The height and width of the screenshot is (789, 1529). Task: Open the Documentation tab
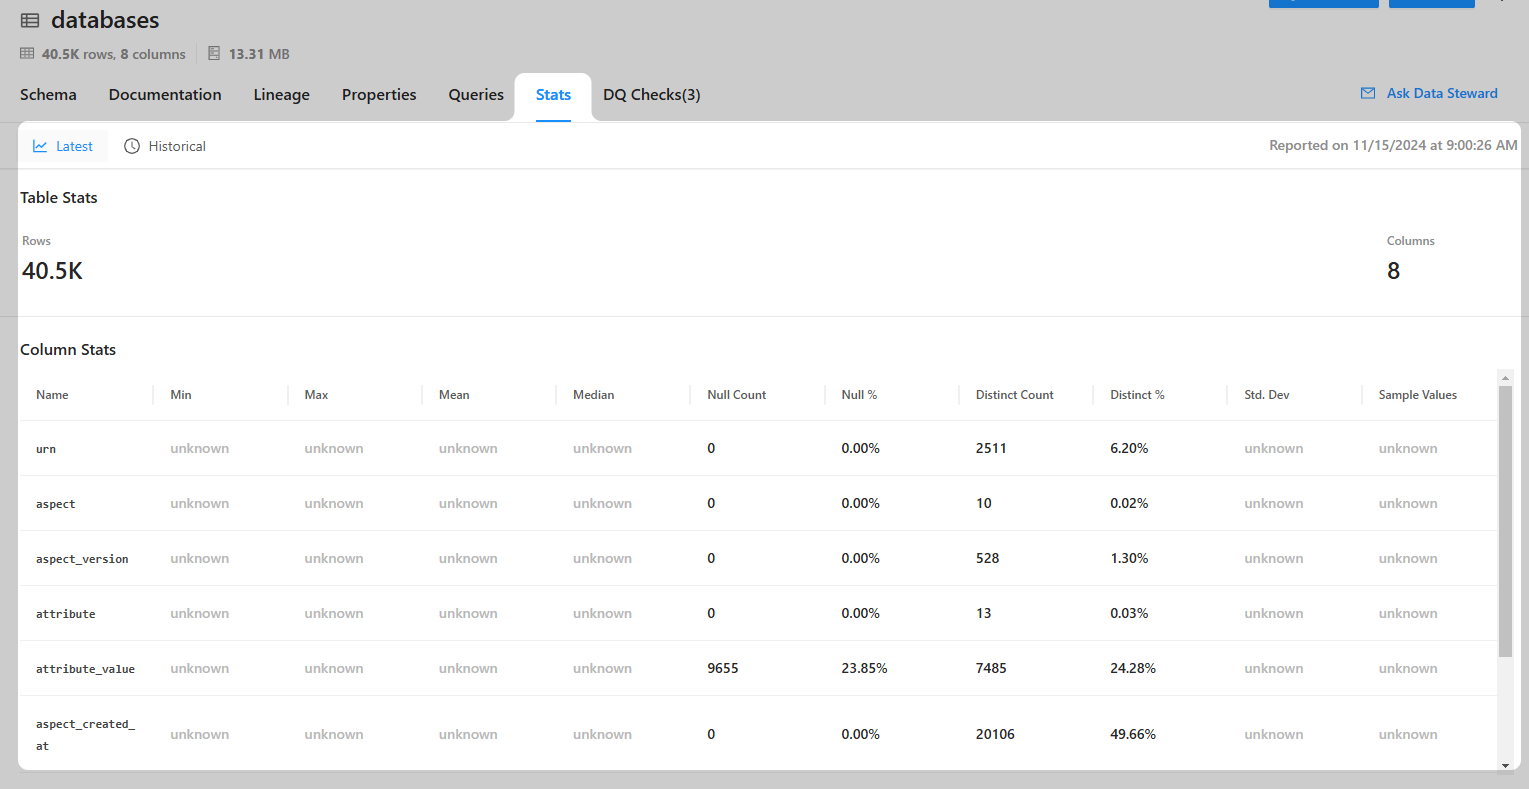(165, 95)
